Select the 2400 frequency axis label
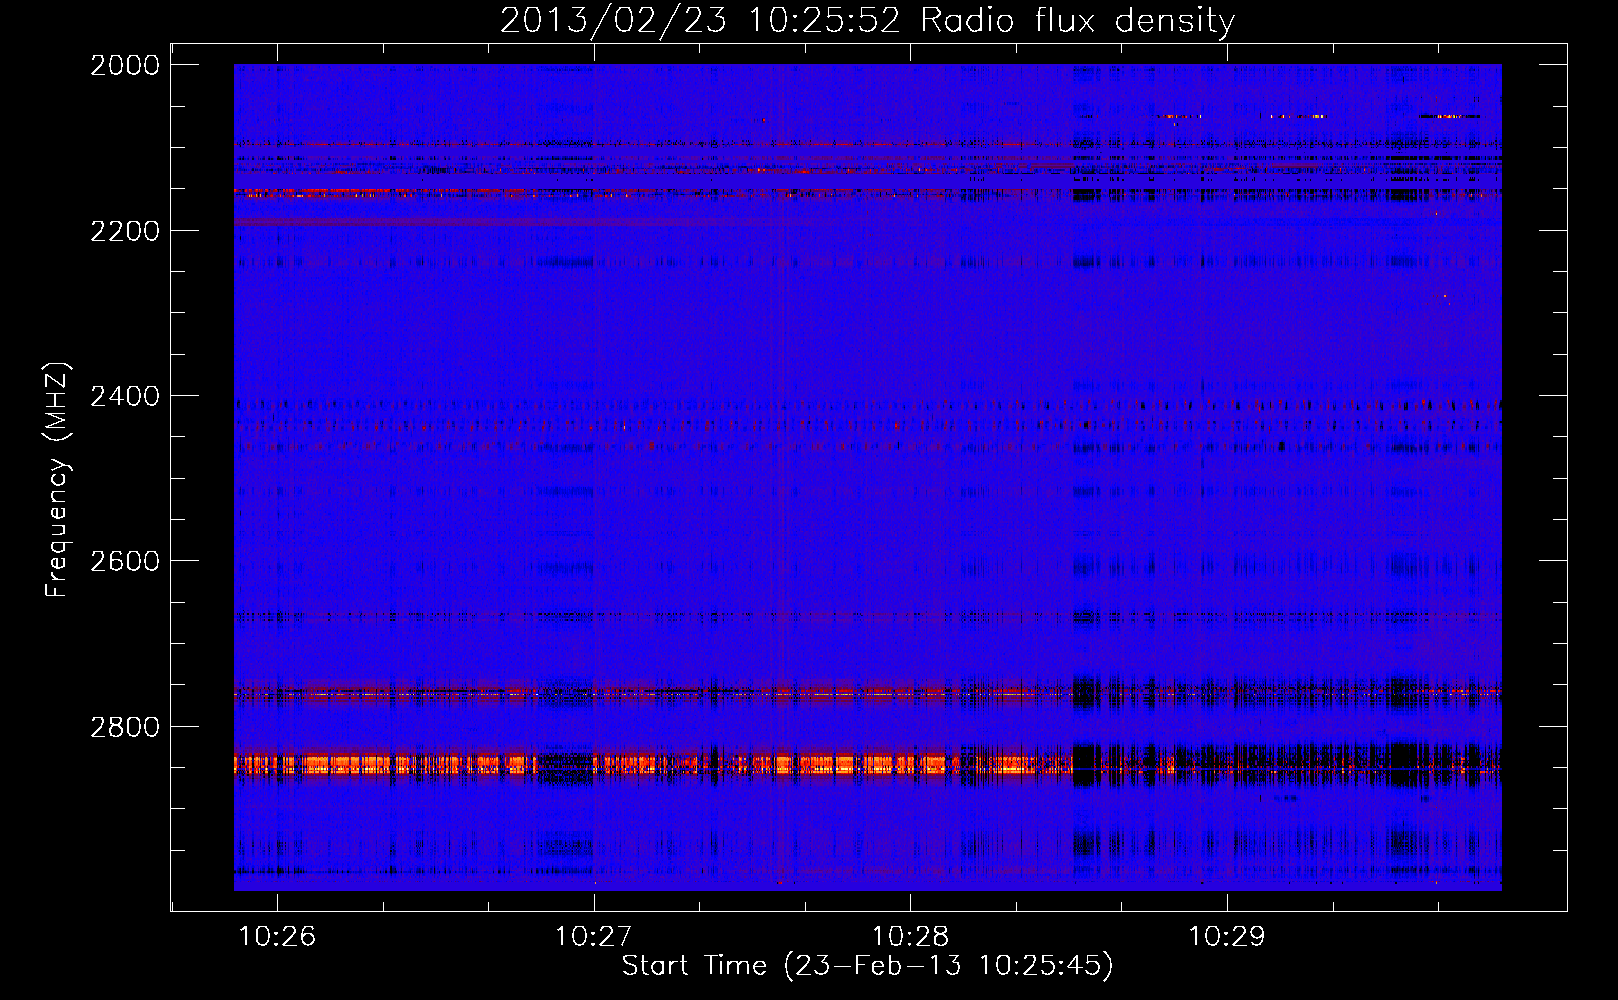1618x1000 pixels. [125, 396]
